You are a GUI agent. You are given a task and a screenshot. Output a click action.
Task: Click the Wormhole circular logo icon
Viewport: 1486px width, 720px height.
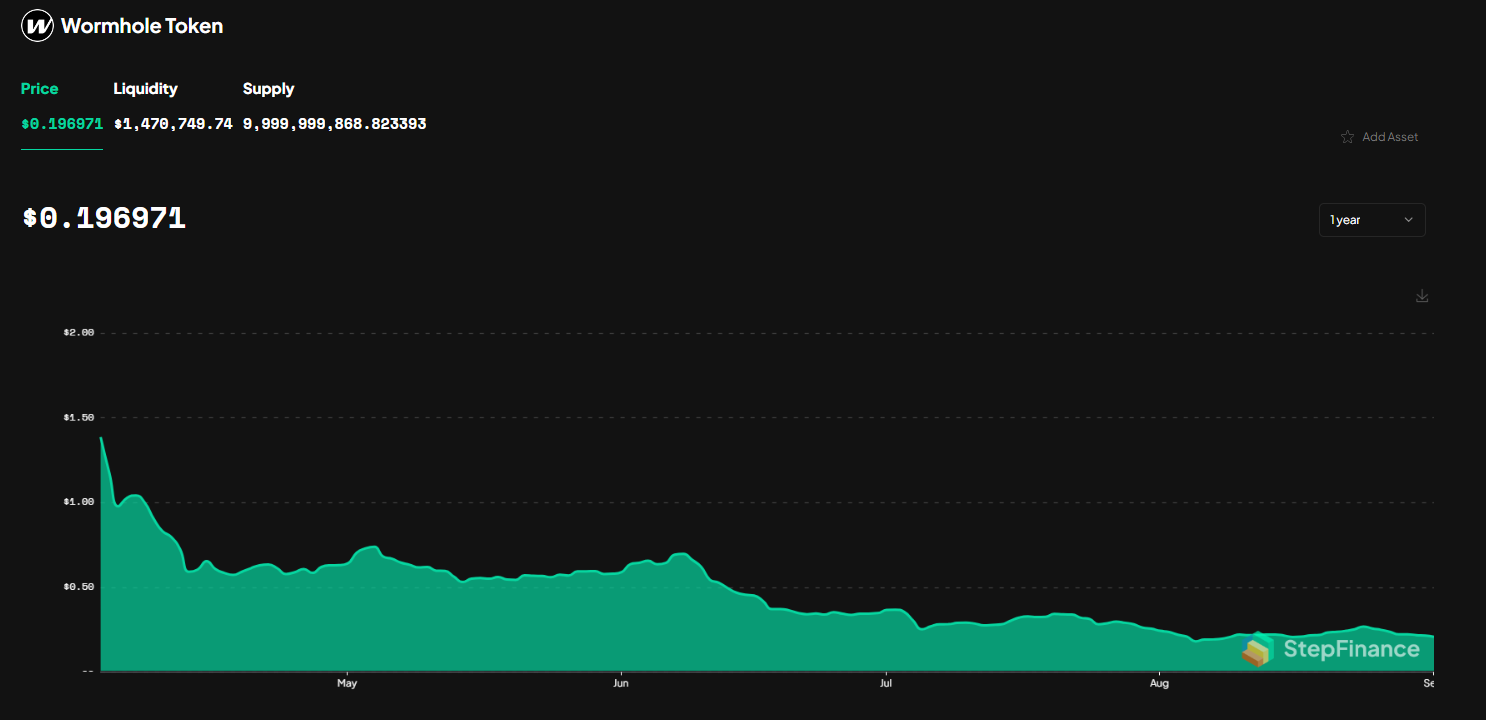click(37, 26)
